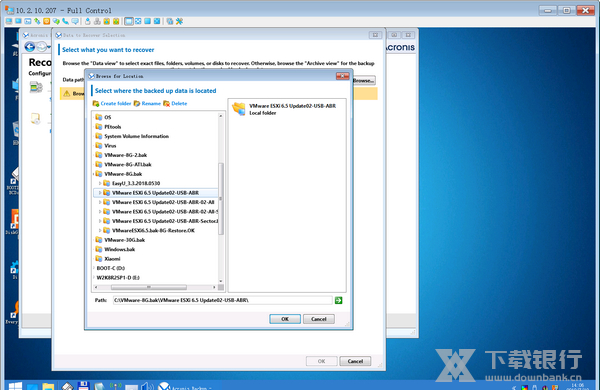This screenshot has width=600, height=390.
Task: Expand VMware ESXi 6.5 Update02-USB-ABR node
Action: (100, 193)
